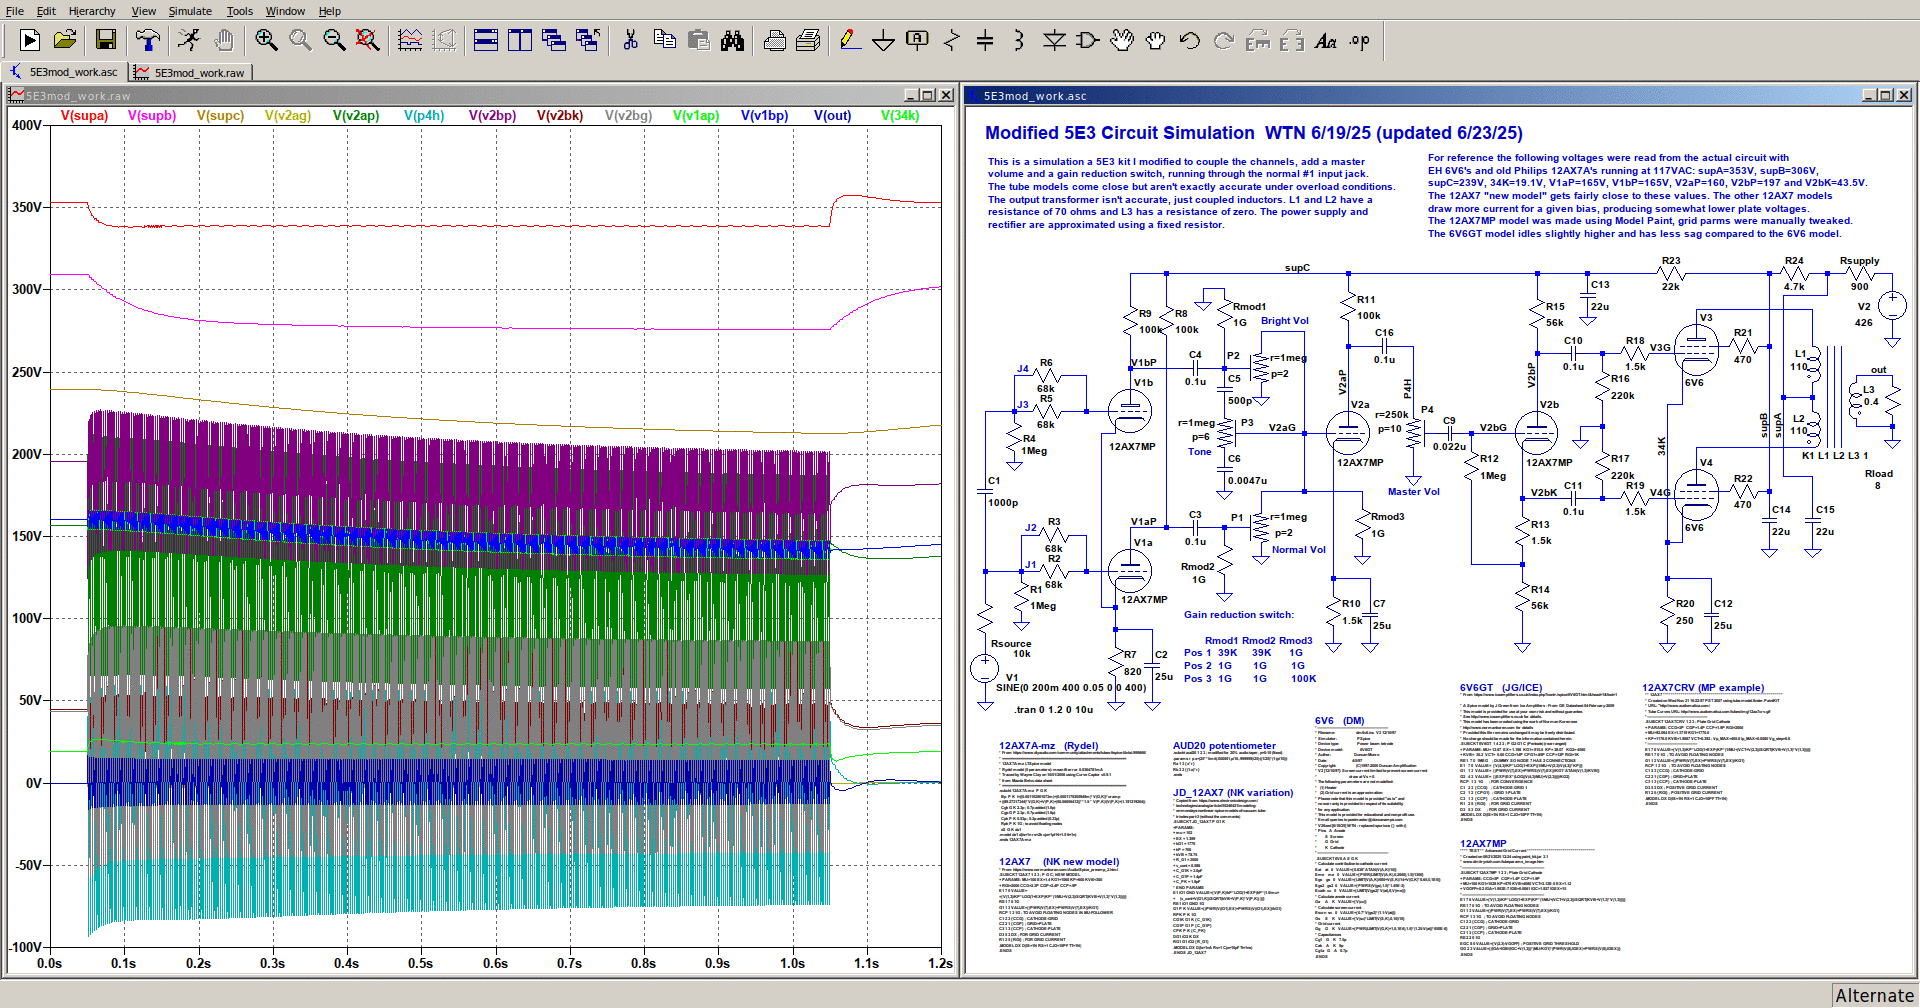Select the Ground symbol tool
The width and height of the screenshot is (1920, 1008).
(x=884, y=40)
